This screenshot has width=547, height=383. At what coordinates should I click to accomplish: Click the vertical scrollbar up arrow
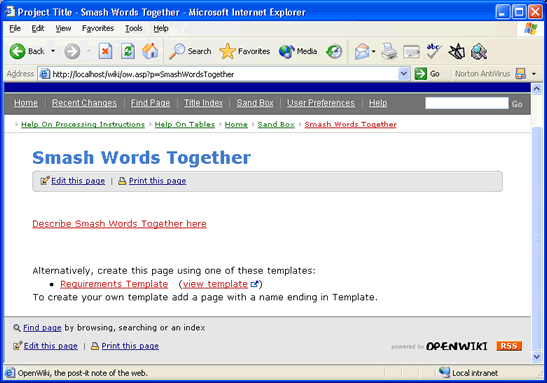[537, 88]
